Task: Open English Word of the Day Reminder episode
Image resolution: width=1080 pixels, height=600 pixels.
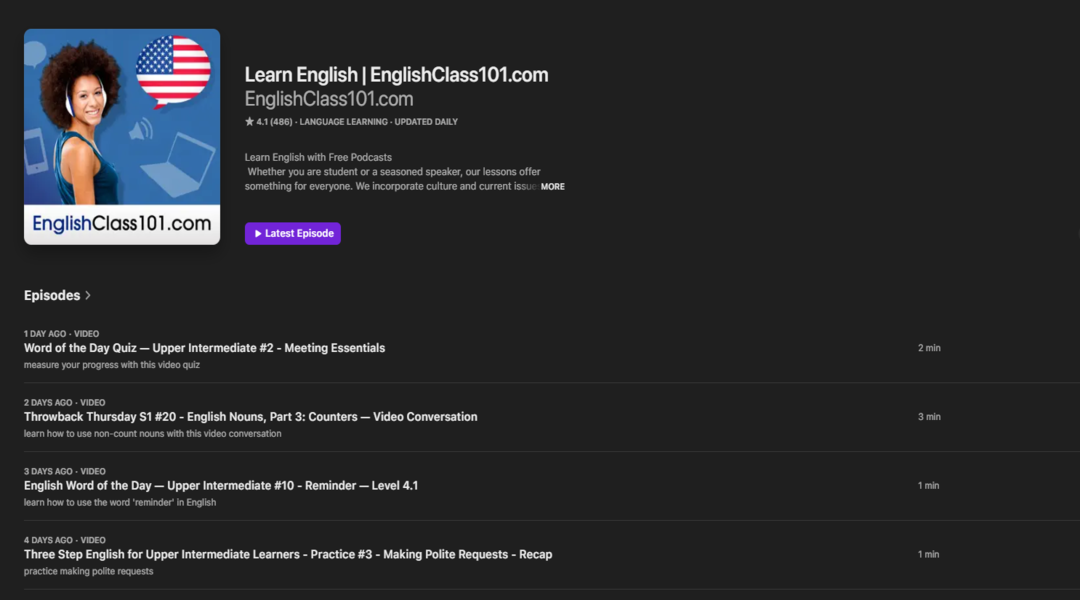Action: [x=221, y=486]
